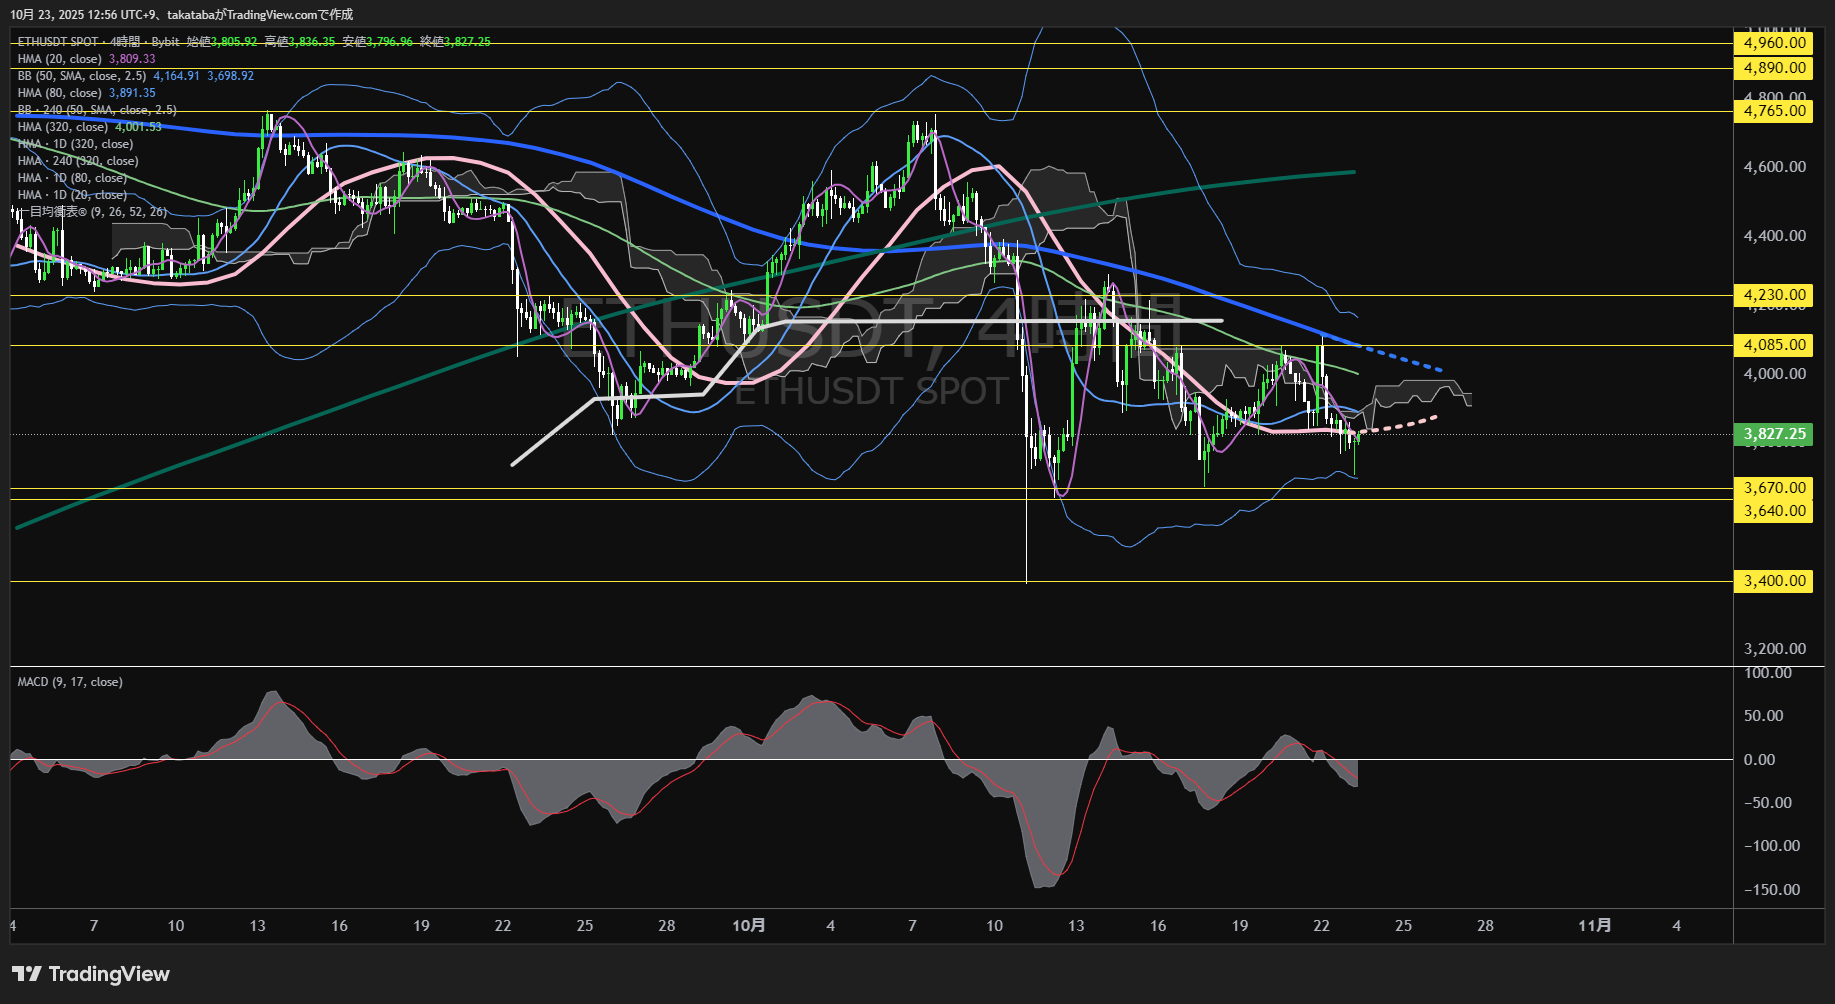Select the BB (50, SMA, close, 2.5) legend
1835x1004 pixels.
tap(82, 76)
